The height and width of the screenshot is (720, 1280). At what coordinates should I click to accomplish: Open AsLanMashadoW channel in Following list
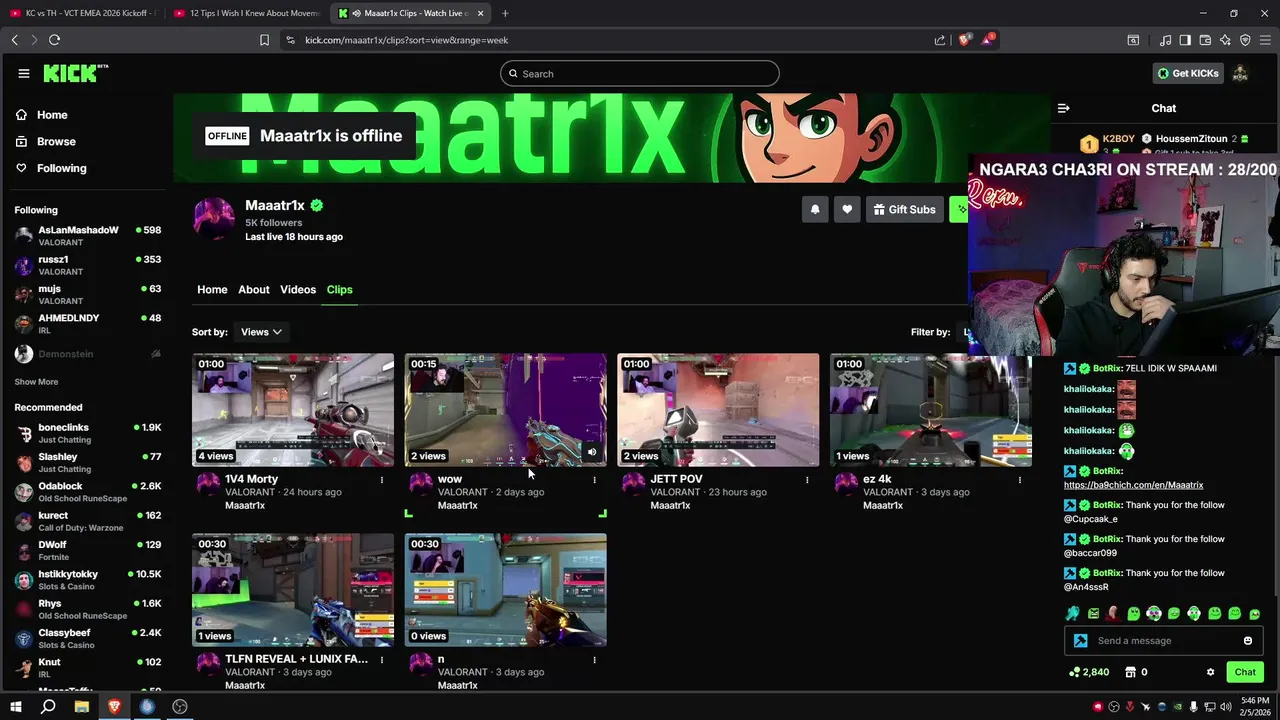point(87,236)
